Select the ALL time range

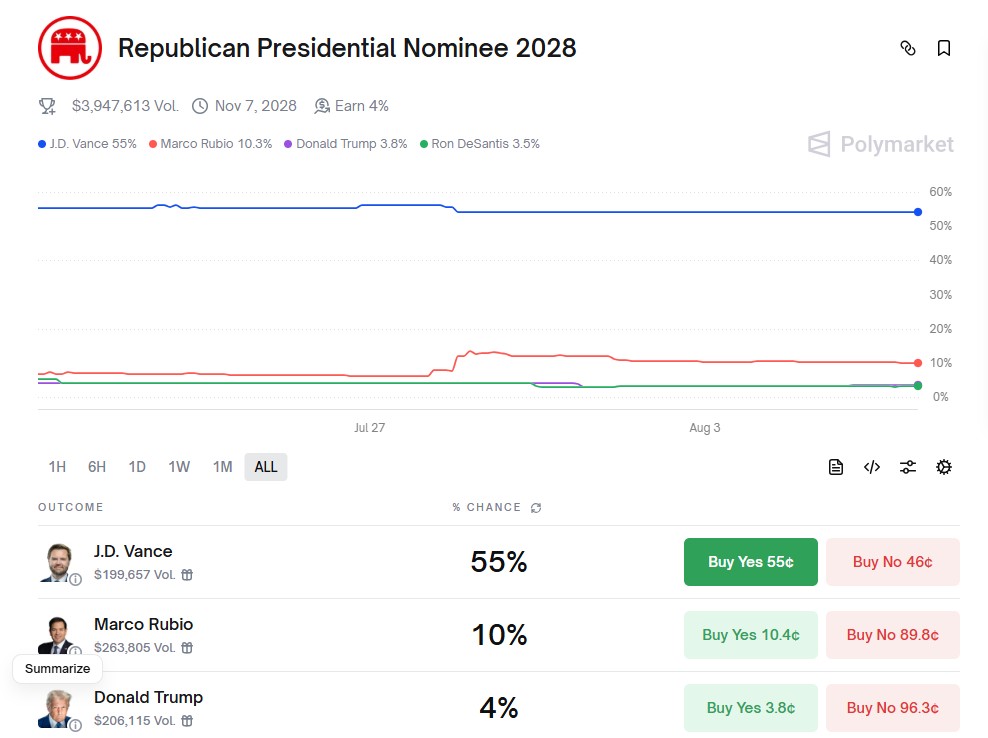266,467
